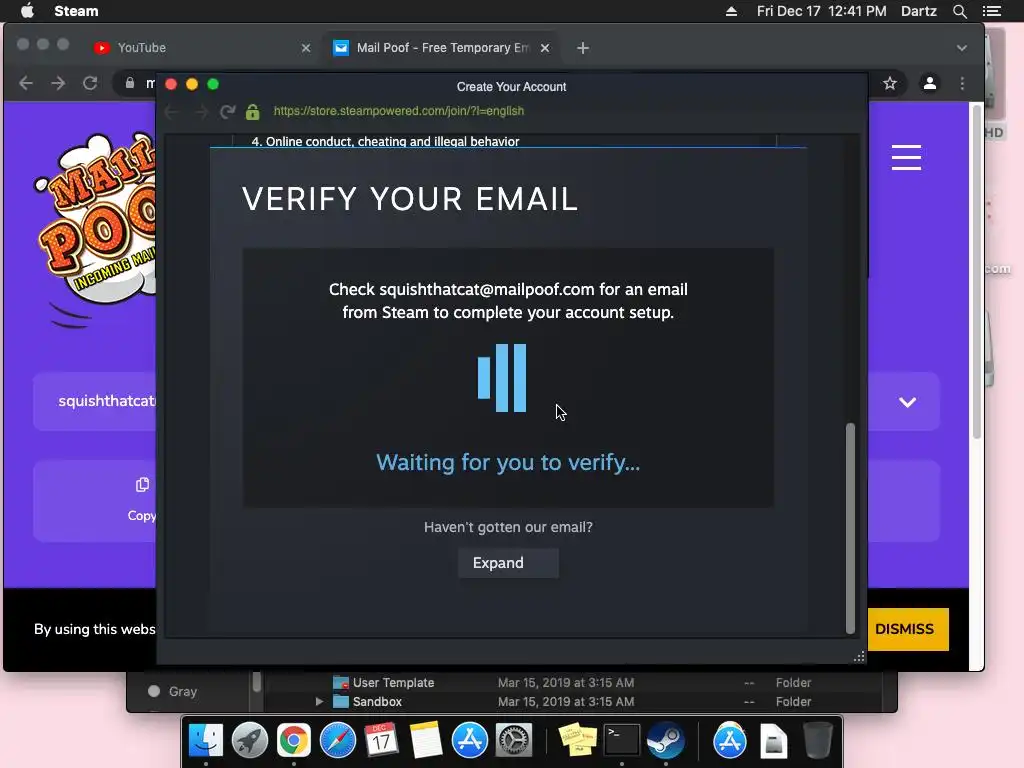Open a new browser tab with plus button
Screen dimensions: 1024x768
583,48
